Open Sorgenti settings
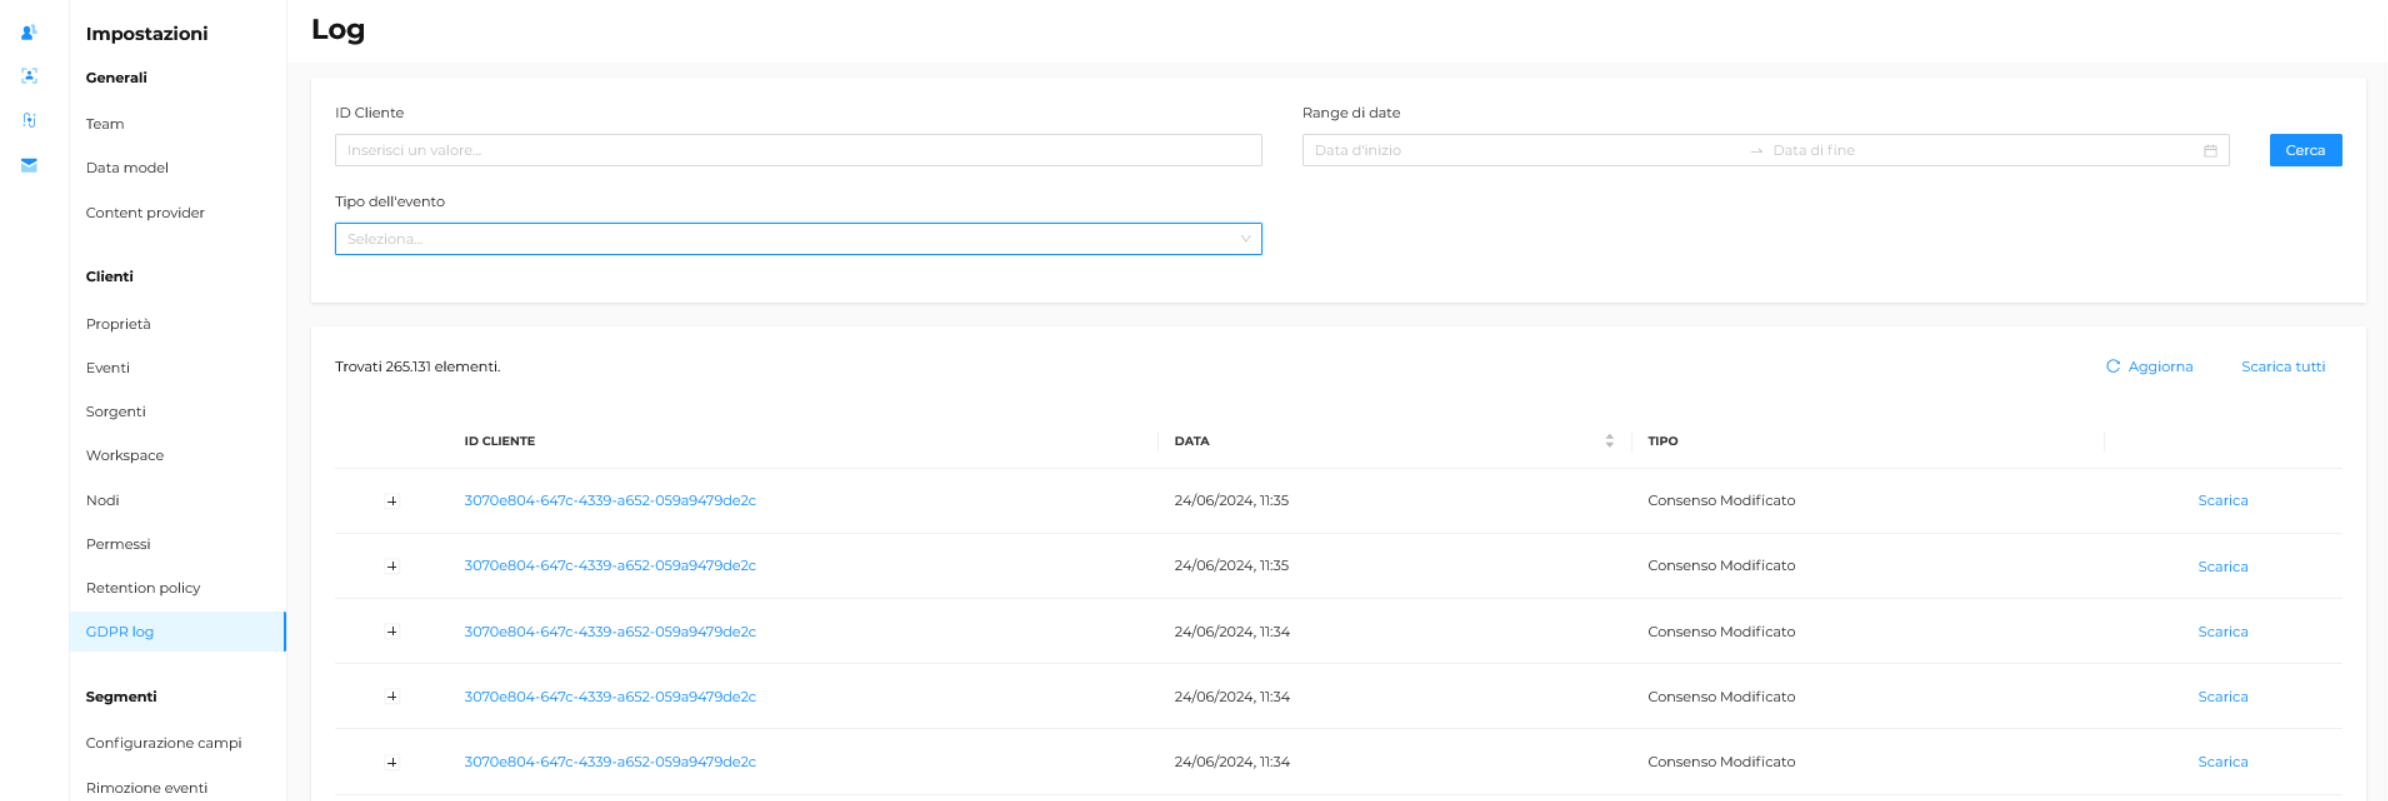This screenshot has height=801, width=2388. pos(116,412)
